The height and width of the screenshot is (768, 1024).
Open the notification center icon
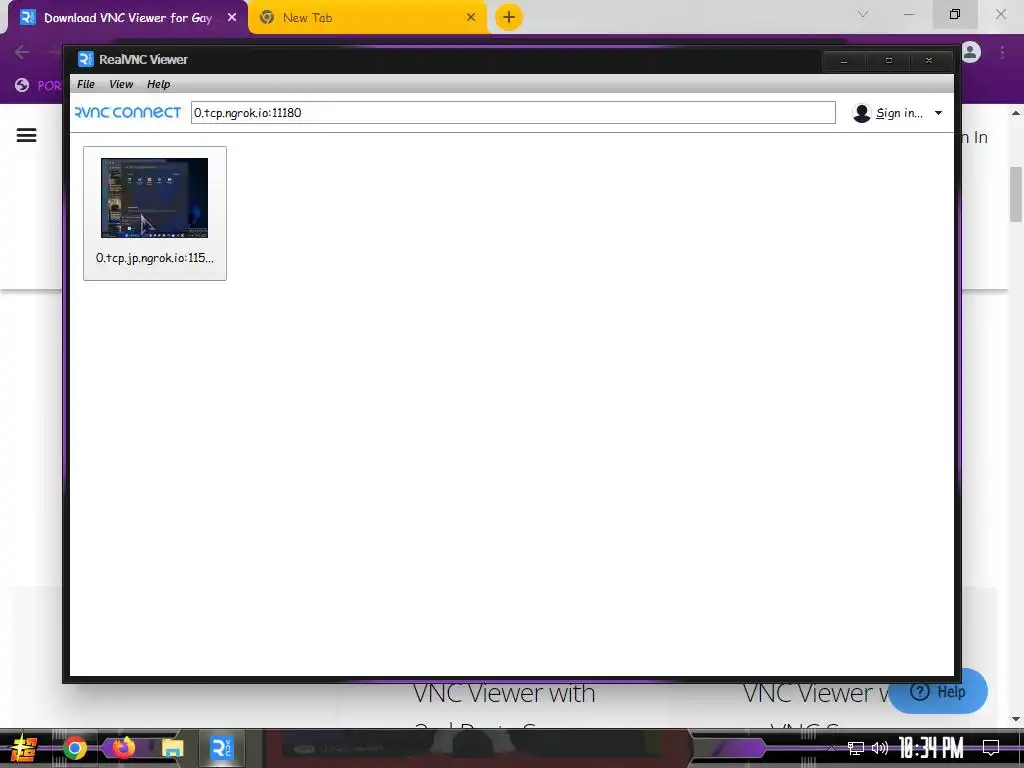tap(991, 748)
